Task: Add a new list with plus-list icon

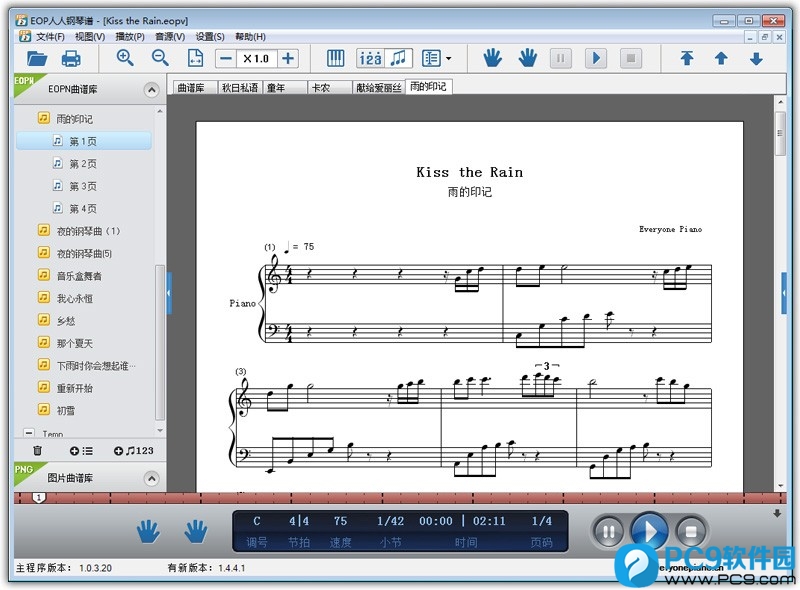Action: pyautogui.click(x=82, y=451)
